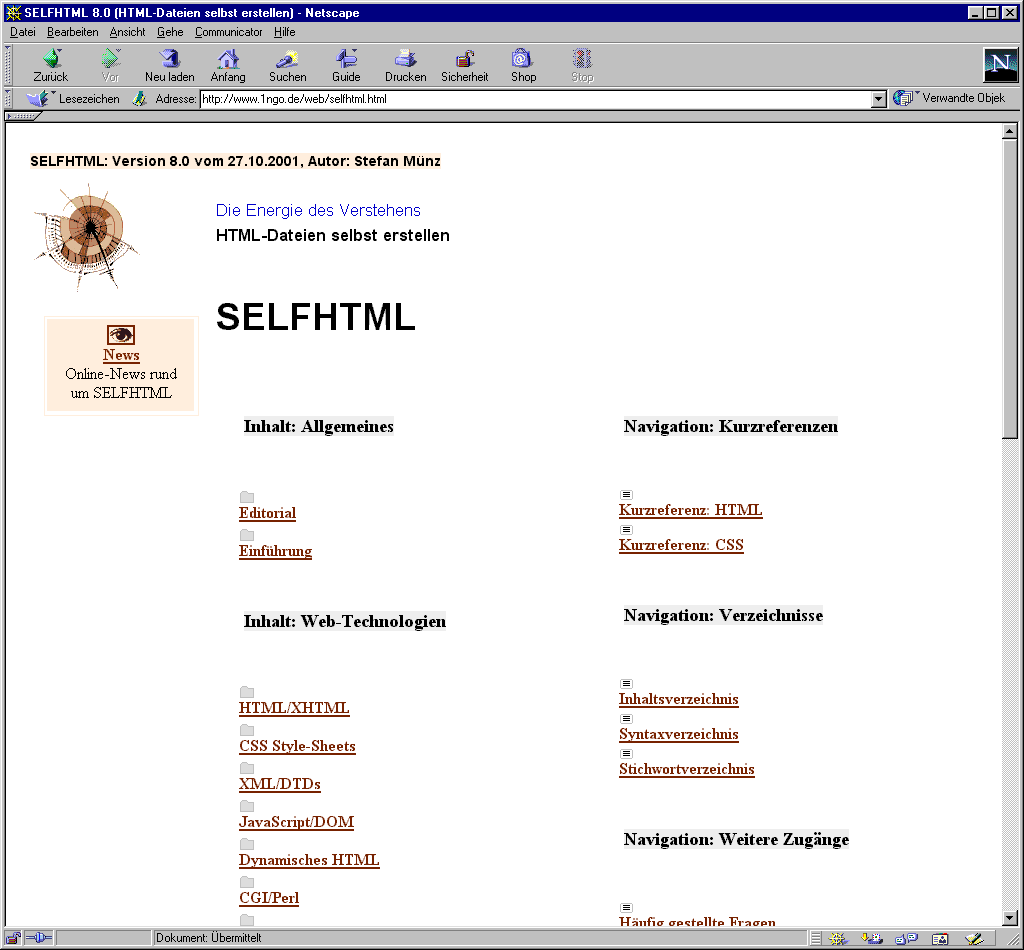Open the Communicator menu
Screen dimensions: 1024x950
point(228,32)
